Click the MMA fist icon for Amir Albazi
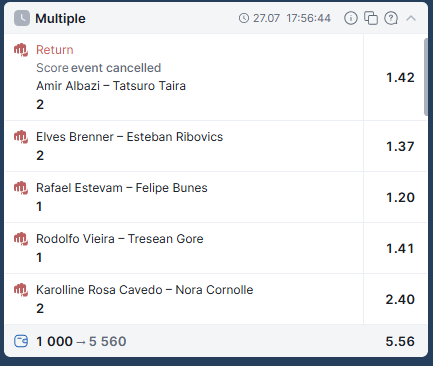This screenshot has height=366, width=433. pos(21,50)
